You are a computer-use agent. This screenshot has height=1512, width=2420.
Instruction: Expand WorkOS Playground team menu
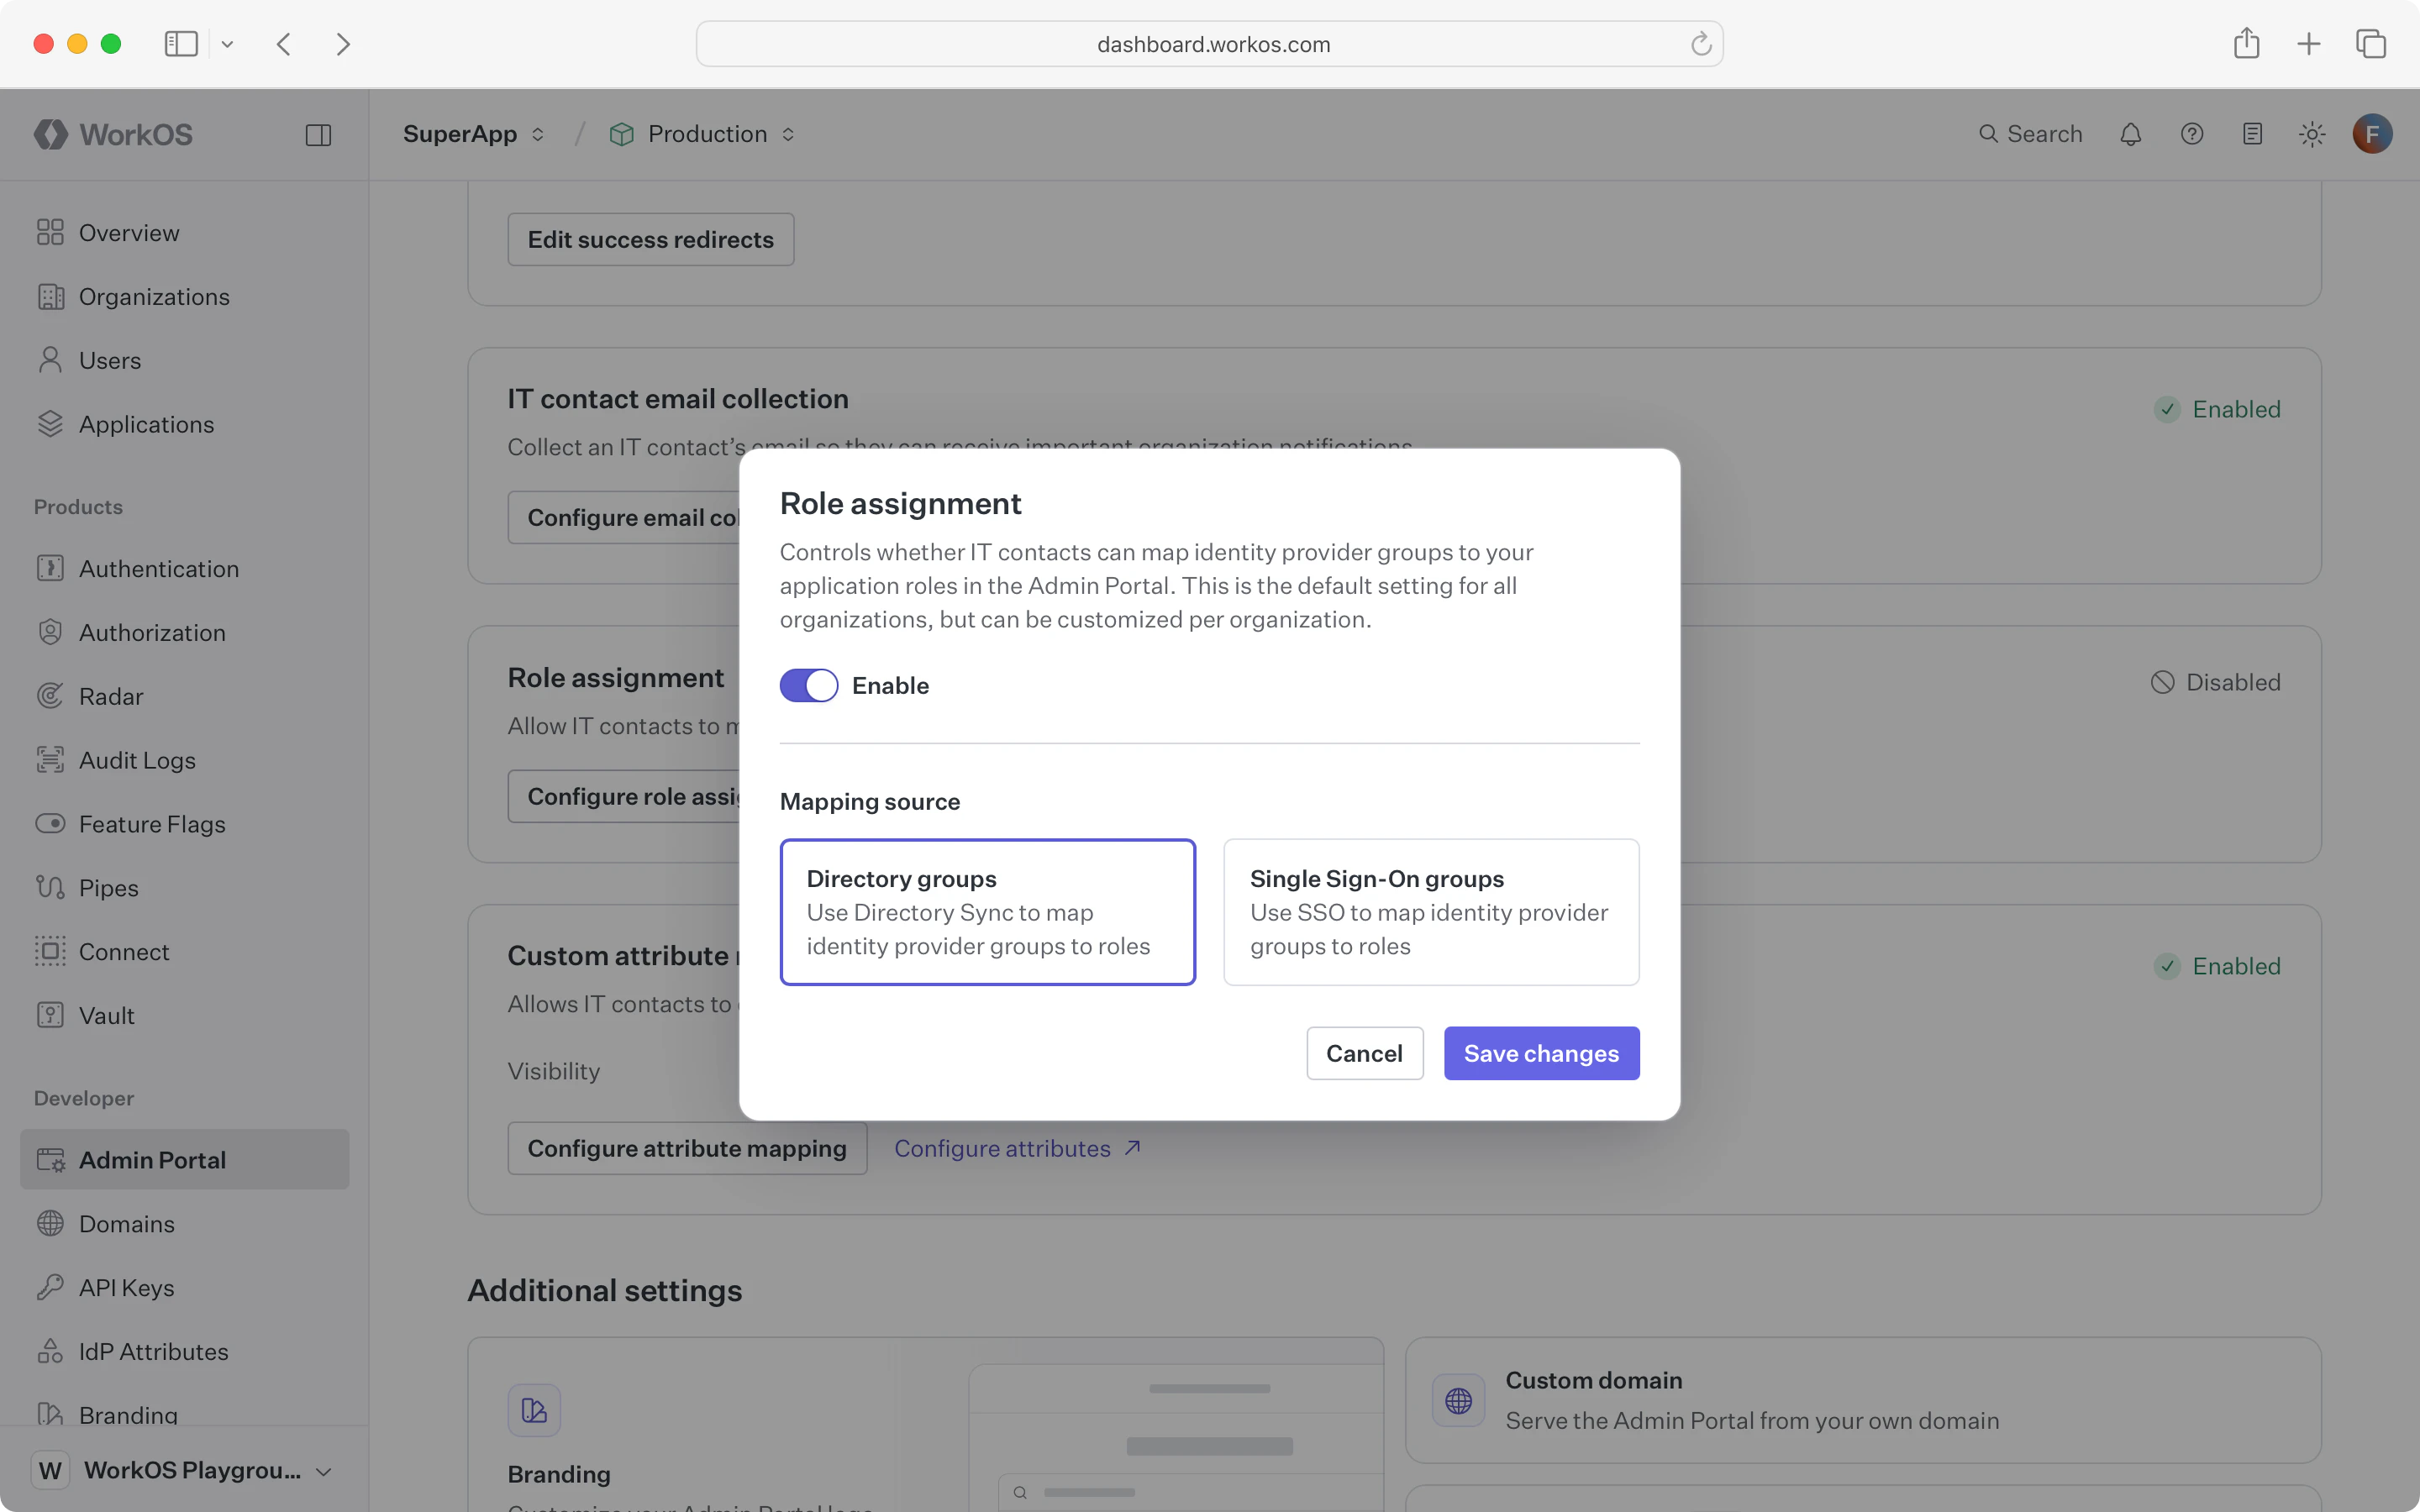pos(184,1470)
